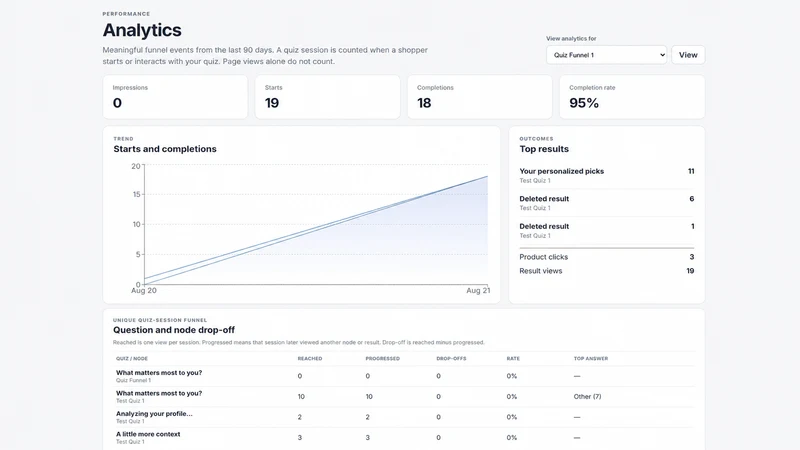
Task: Click the View button
Action: coord(688,55)
